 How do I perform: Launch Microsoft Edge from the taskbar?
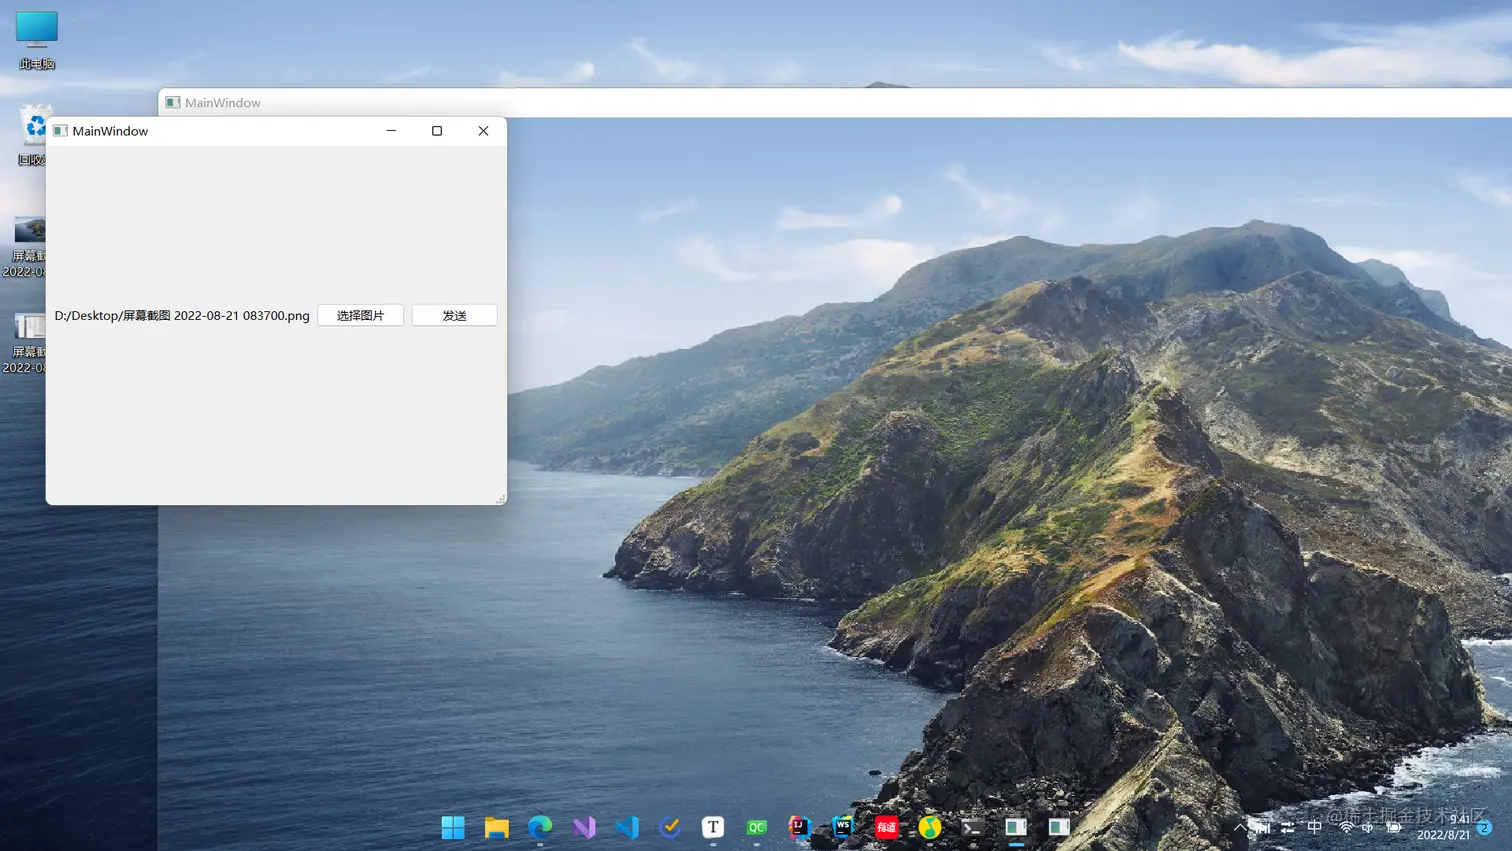coord(540,827)
